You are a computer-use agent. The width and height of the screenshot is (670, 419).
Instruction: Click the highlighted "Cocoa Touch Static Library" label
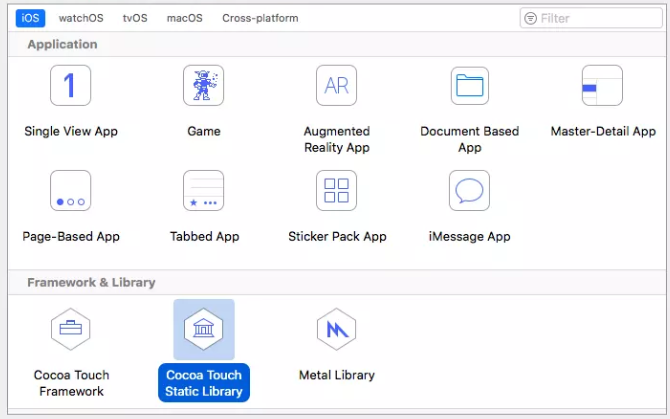204,383
